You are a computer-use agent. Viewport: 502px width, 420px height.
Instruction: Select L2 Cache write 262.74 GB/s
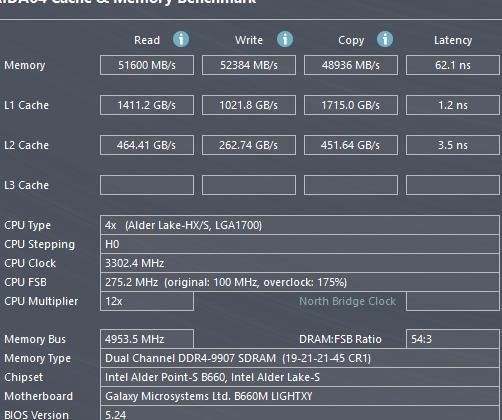[x=249, y=145]
